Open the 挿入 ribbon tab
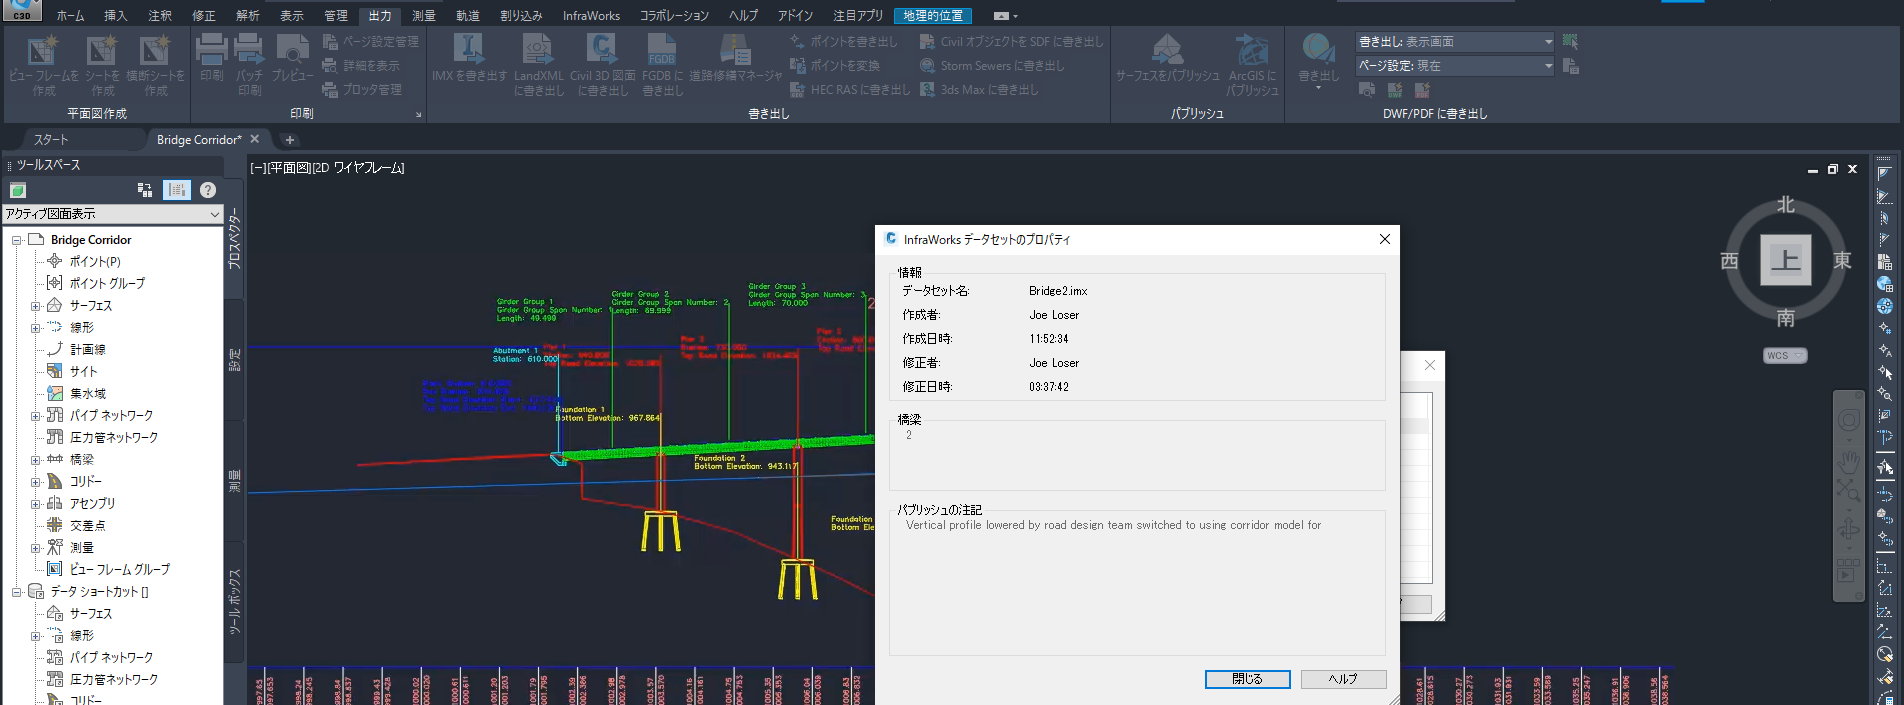This screenshot has height=705, width=1904. pyautogui.click(x=116, y=15)
